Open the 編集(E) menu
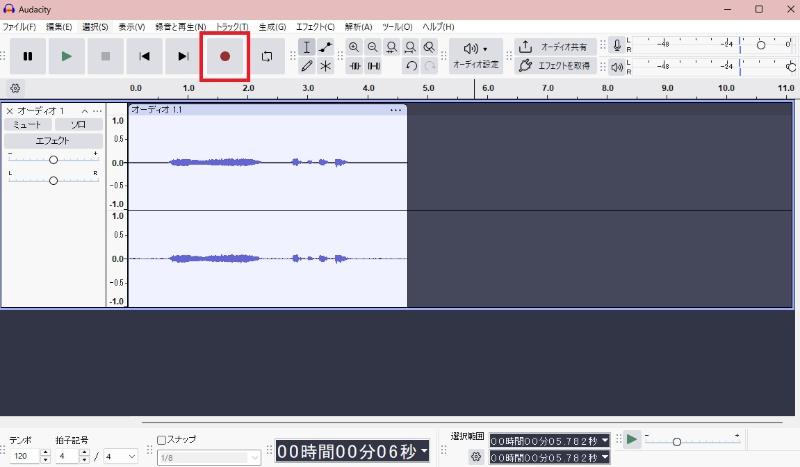This screenshot has height=467, width=800. [59, 27]
